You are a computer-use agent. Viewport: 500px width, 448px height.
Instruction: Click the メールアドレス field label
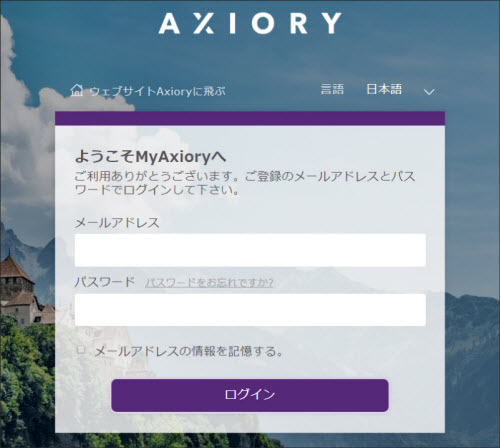tap(117, 223)
